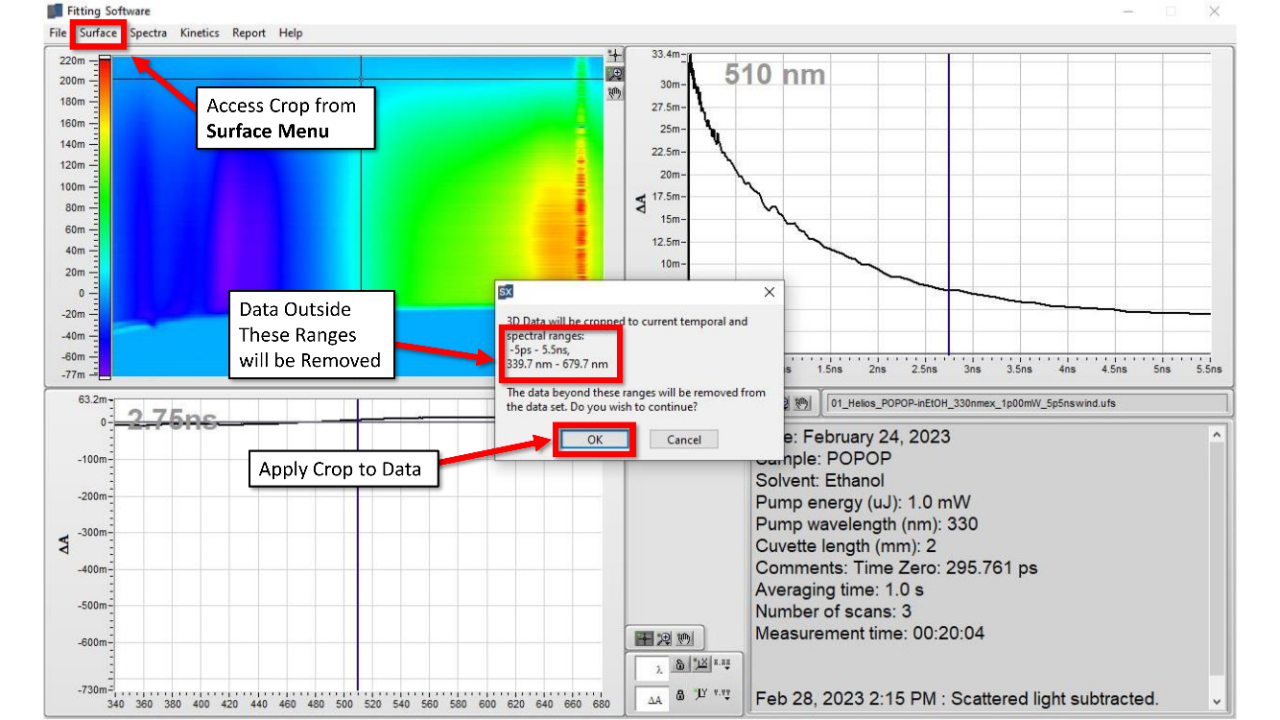Viewport: 1280px width, 720px height.
Task: Select zoom tool below spectra plot
Action: point(664,638)
